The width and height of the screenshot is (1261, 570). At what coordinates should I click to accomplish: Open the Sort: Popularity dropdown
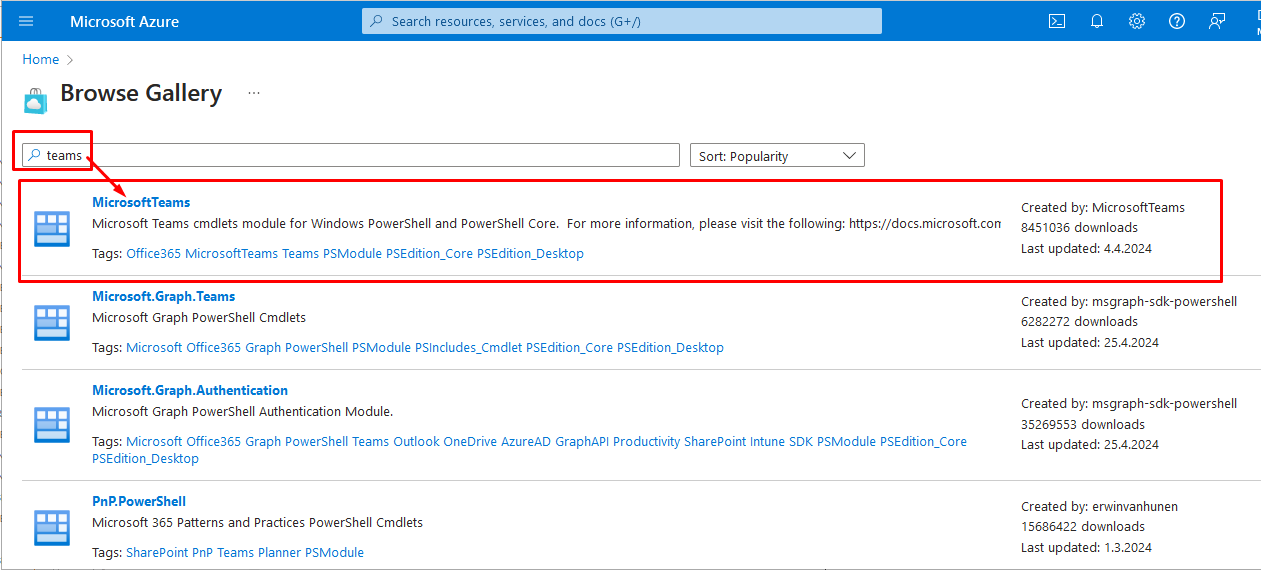coord(777,156)
